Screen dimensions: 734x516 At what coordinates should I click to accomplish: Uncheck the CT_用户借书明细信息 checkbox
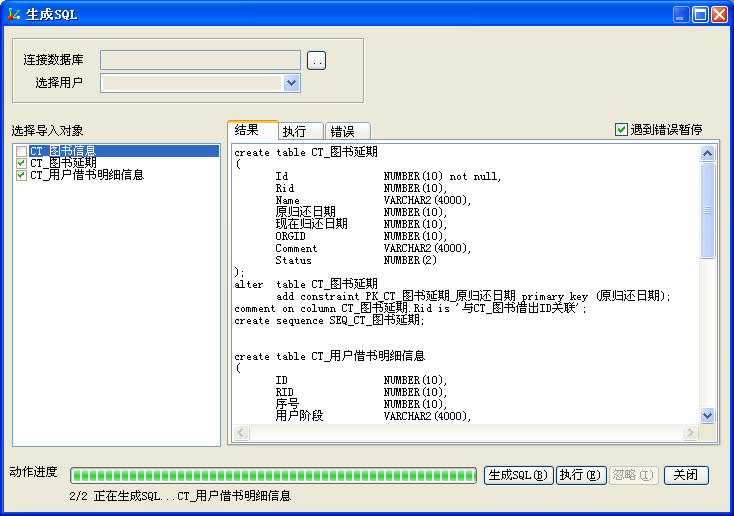(21, 175)
